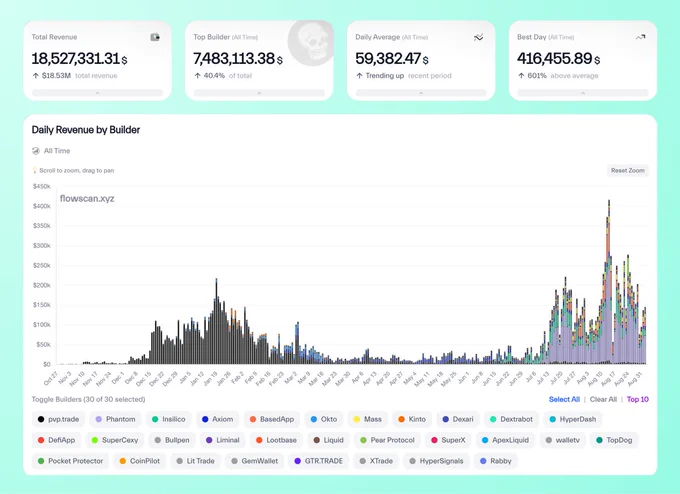Toggle the Pocket Protector builder chip

(x=70, y=461)
